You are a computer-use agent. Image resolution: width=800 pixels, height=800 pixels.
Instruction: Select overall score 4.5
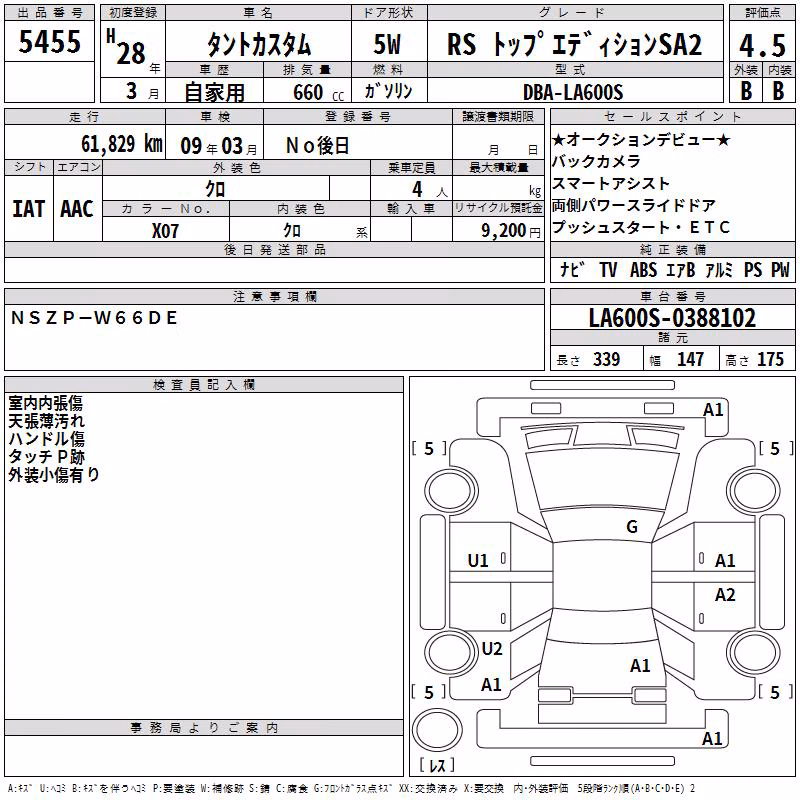pyautogui.click(x=762, y=45)
